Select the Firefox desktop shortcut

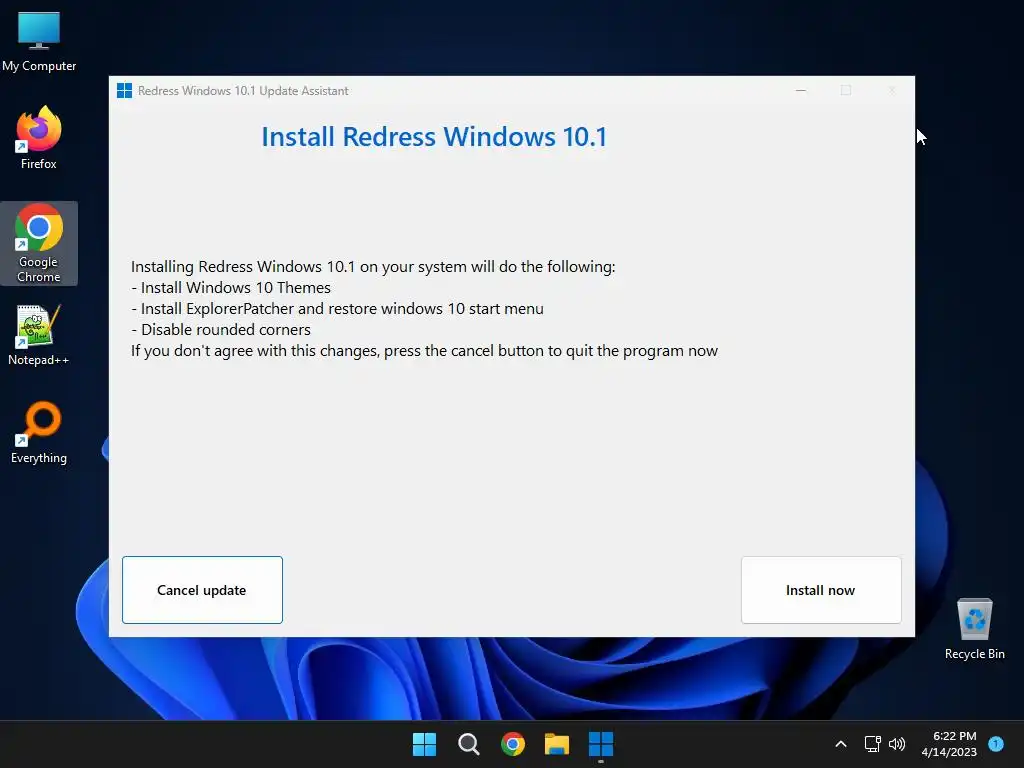39,138
